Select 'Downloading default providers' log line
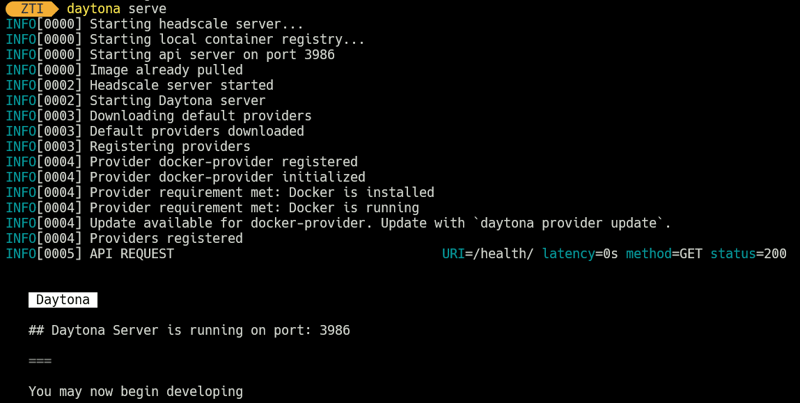Image resolution: width=800 pixels, height=403 pixels. (x=159, y=116)
